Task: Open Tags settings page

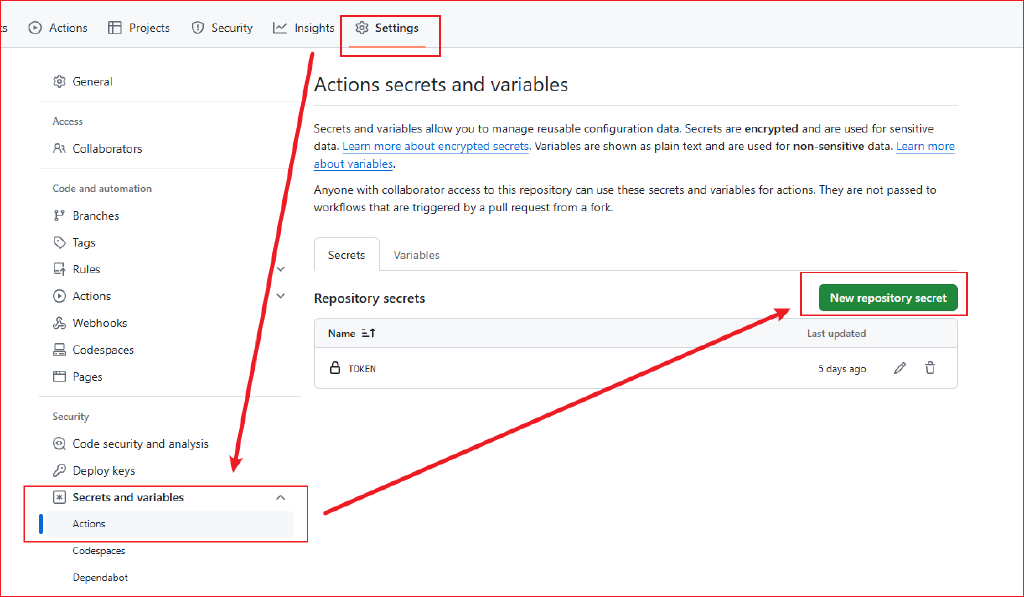Action: coord(84,243)
